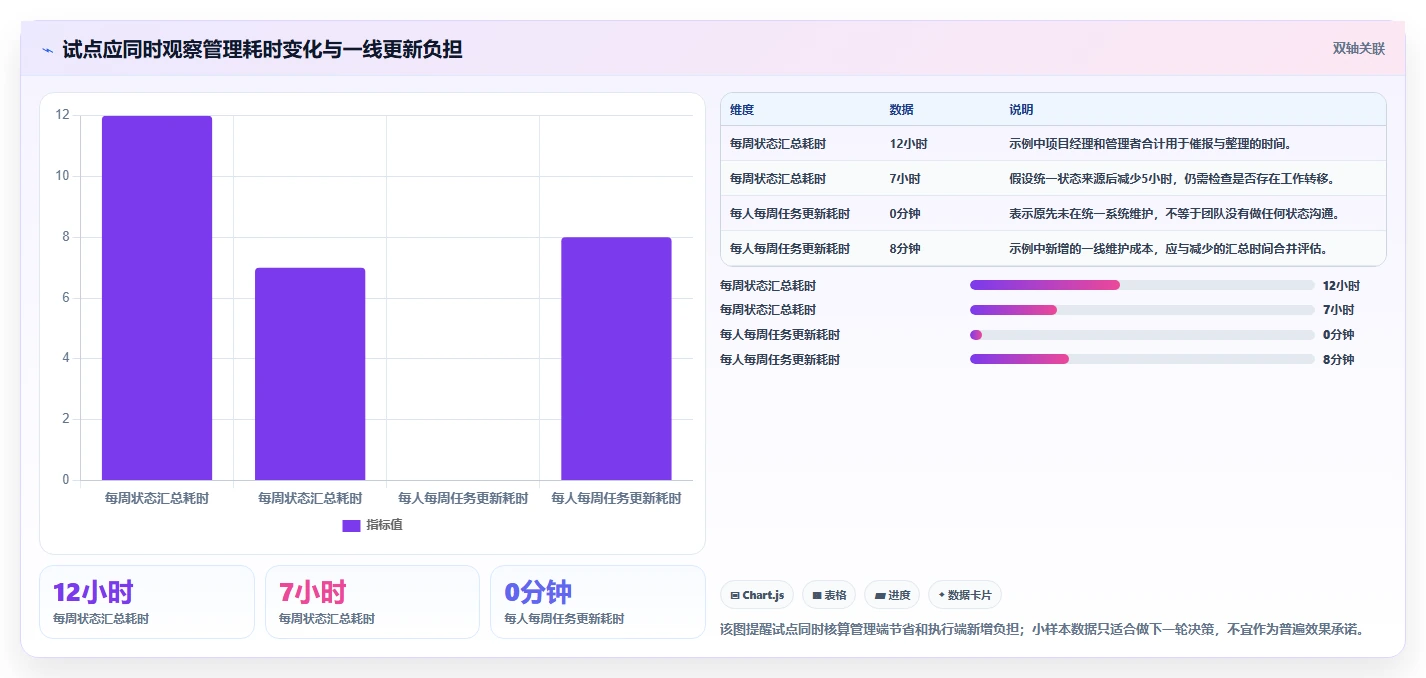Click the 8分钟 cell in the table
The width and height of the screenshot is (1426, 678).
(x=905, y=249)
